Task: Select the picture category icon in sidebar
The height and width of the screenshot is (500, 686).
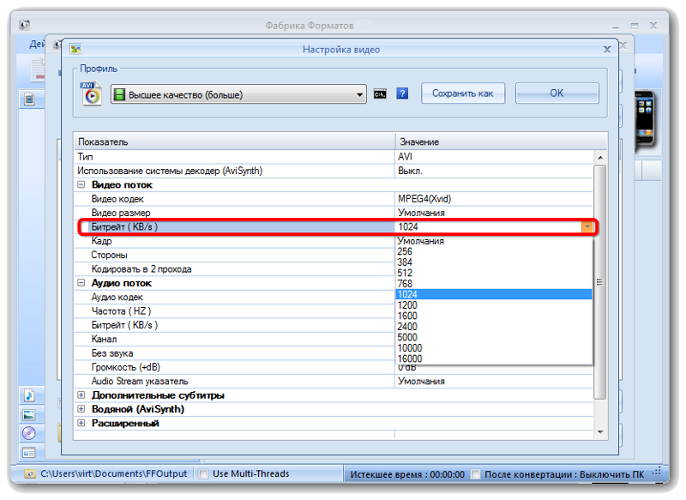Action: tap(29, 415)
